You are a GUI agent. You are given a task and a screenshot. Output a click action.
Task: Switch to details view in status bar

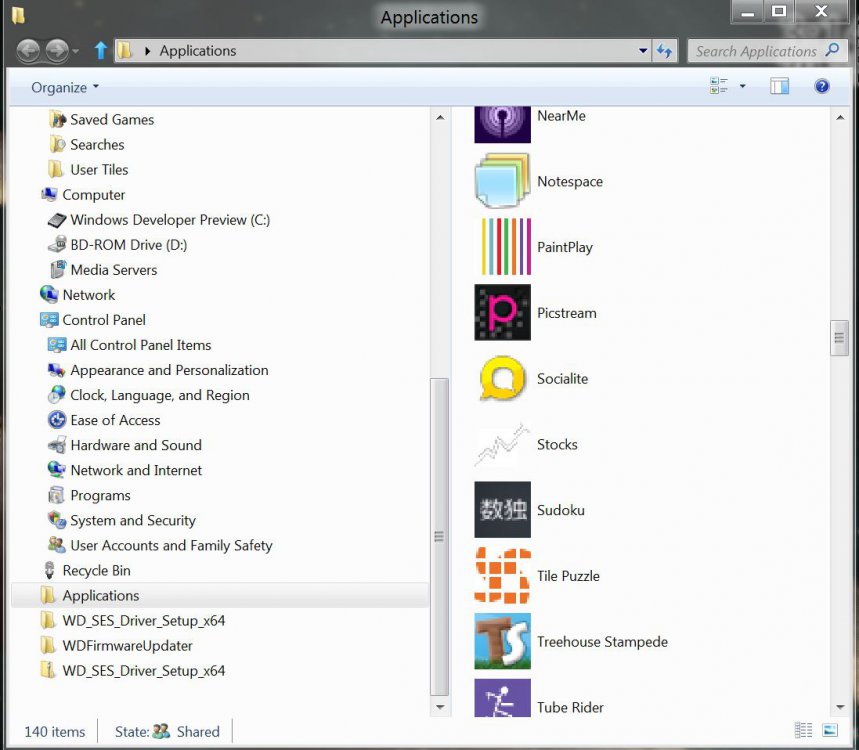pos(804,731)
